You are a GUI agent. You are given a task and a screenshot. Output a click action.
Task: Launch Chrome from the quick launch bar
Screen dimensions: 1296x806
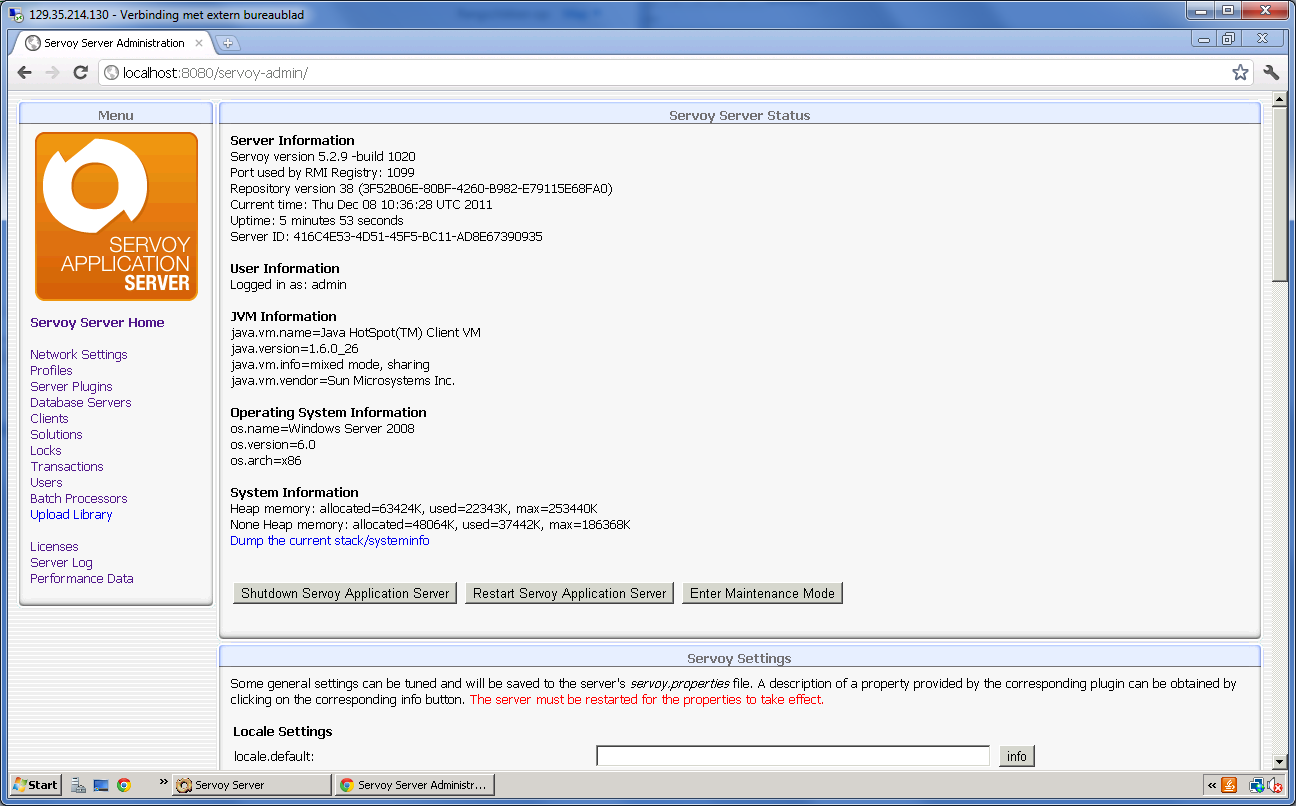124,785
